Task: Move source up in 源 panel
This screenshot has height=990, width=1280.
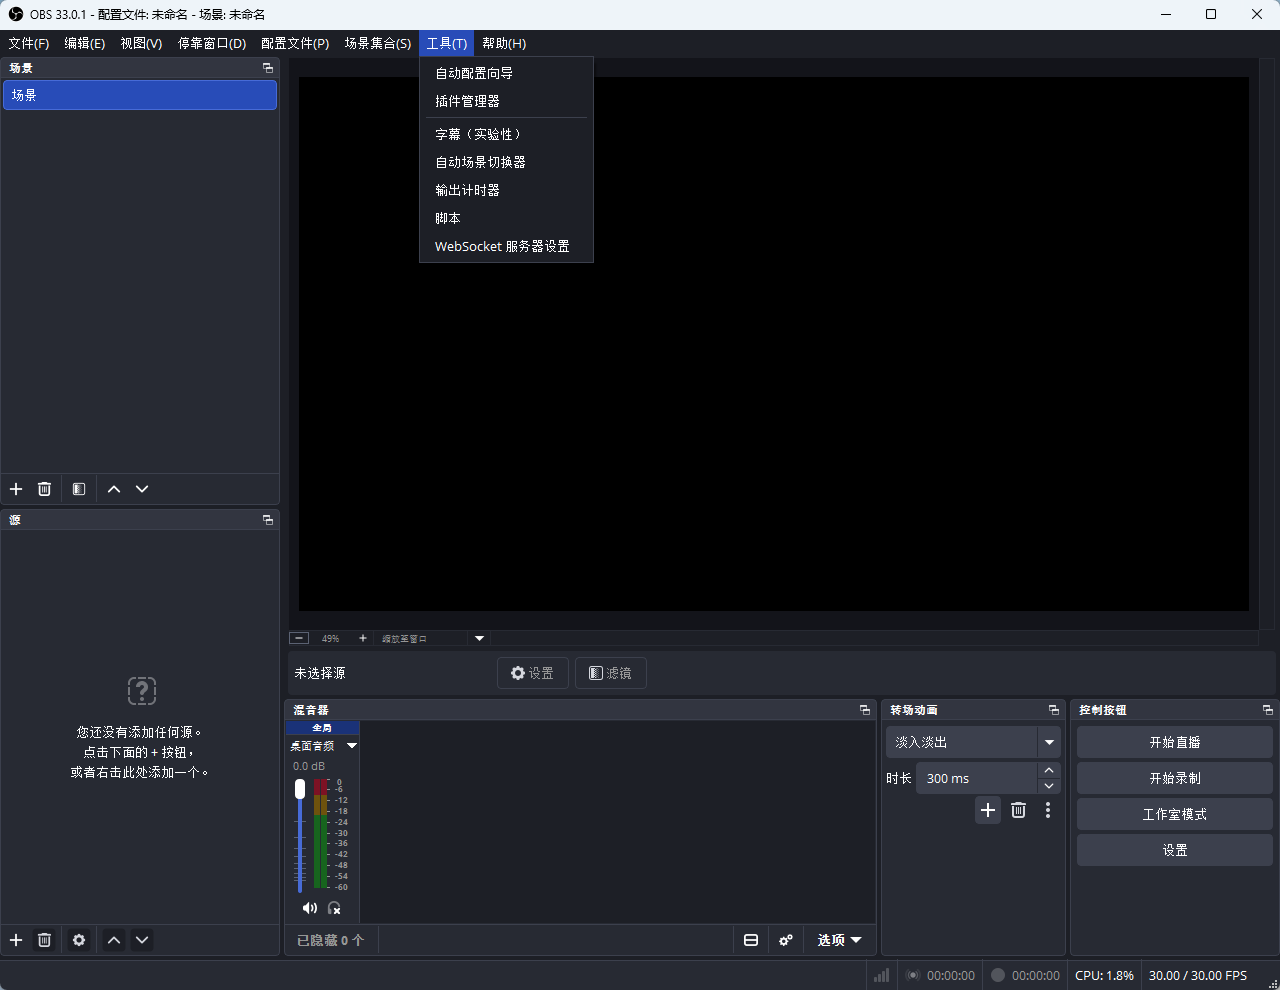Action: [114, 940]
